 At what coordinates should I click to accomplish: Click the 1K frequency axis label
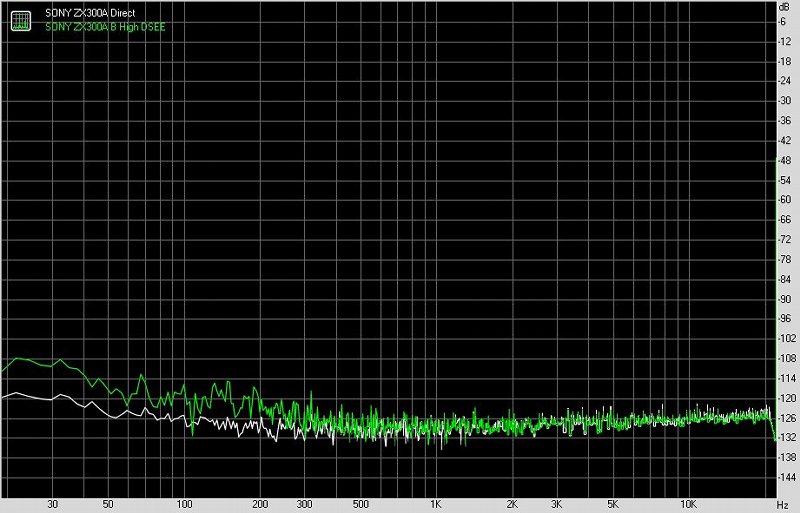coord(435,505)
